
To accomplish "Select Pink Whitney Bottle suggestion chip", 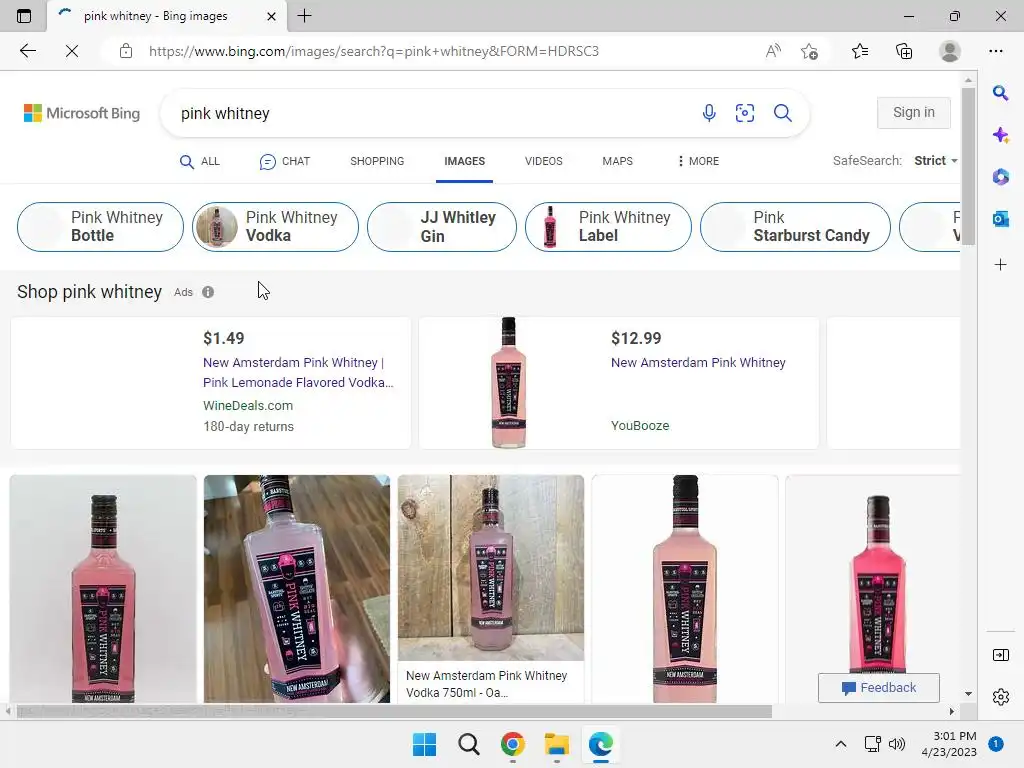I will [100, 227].
